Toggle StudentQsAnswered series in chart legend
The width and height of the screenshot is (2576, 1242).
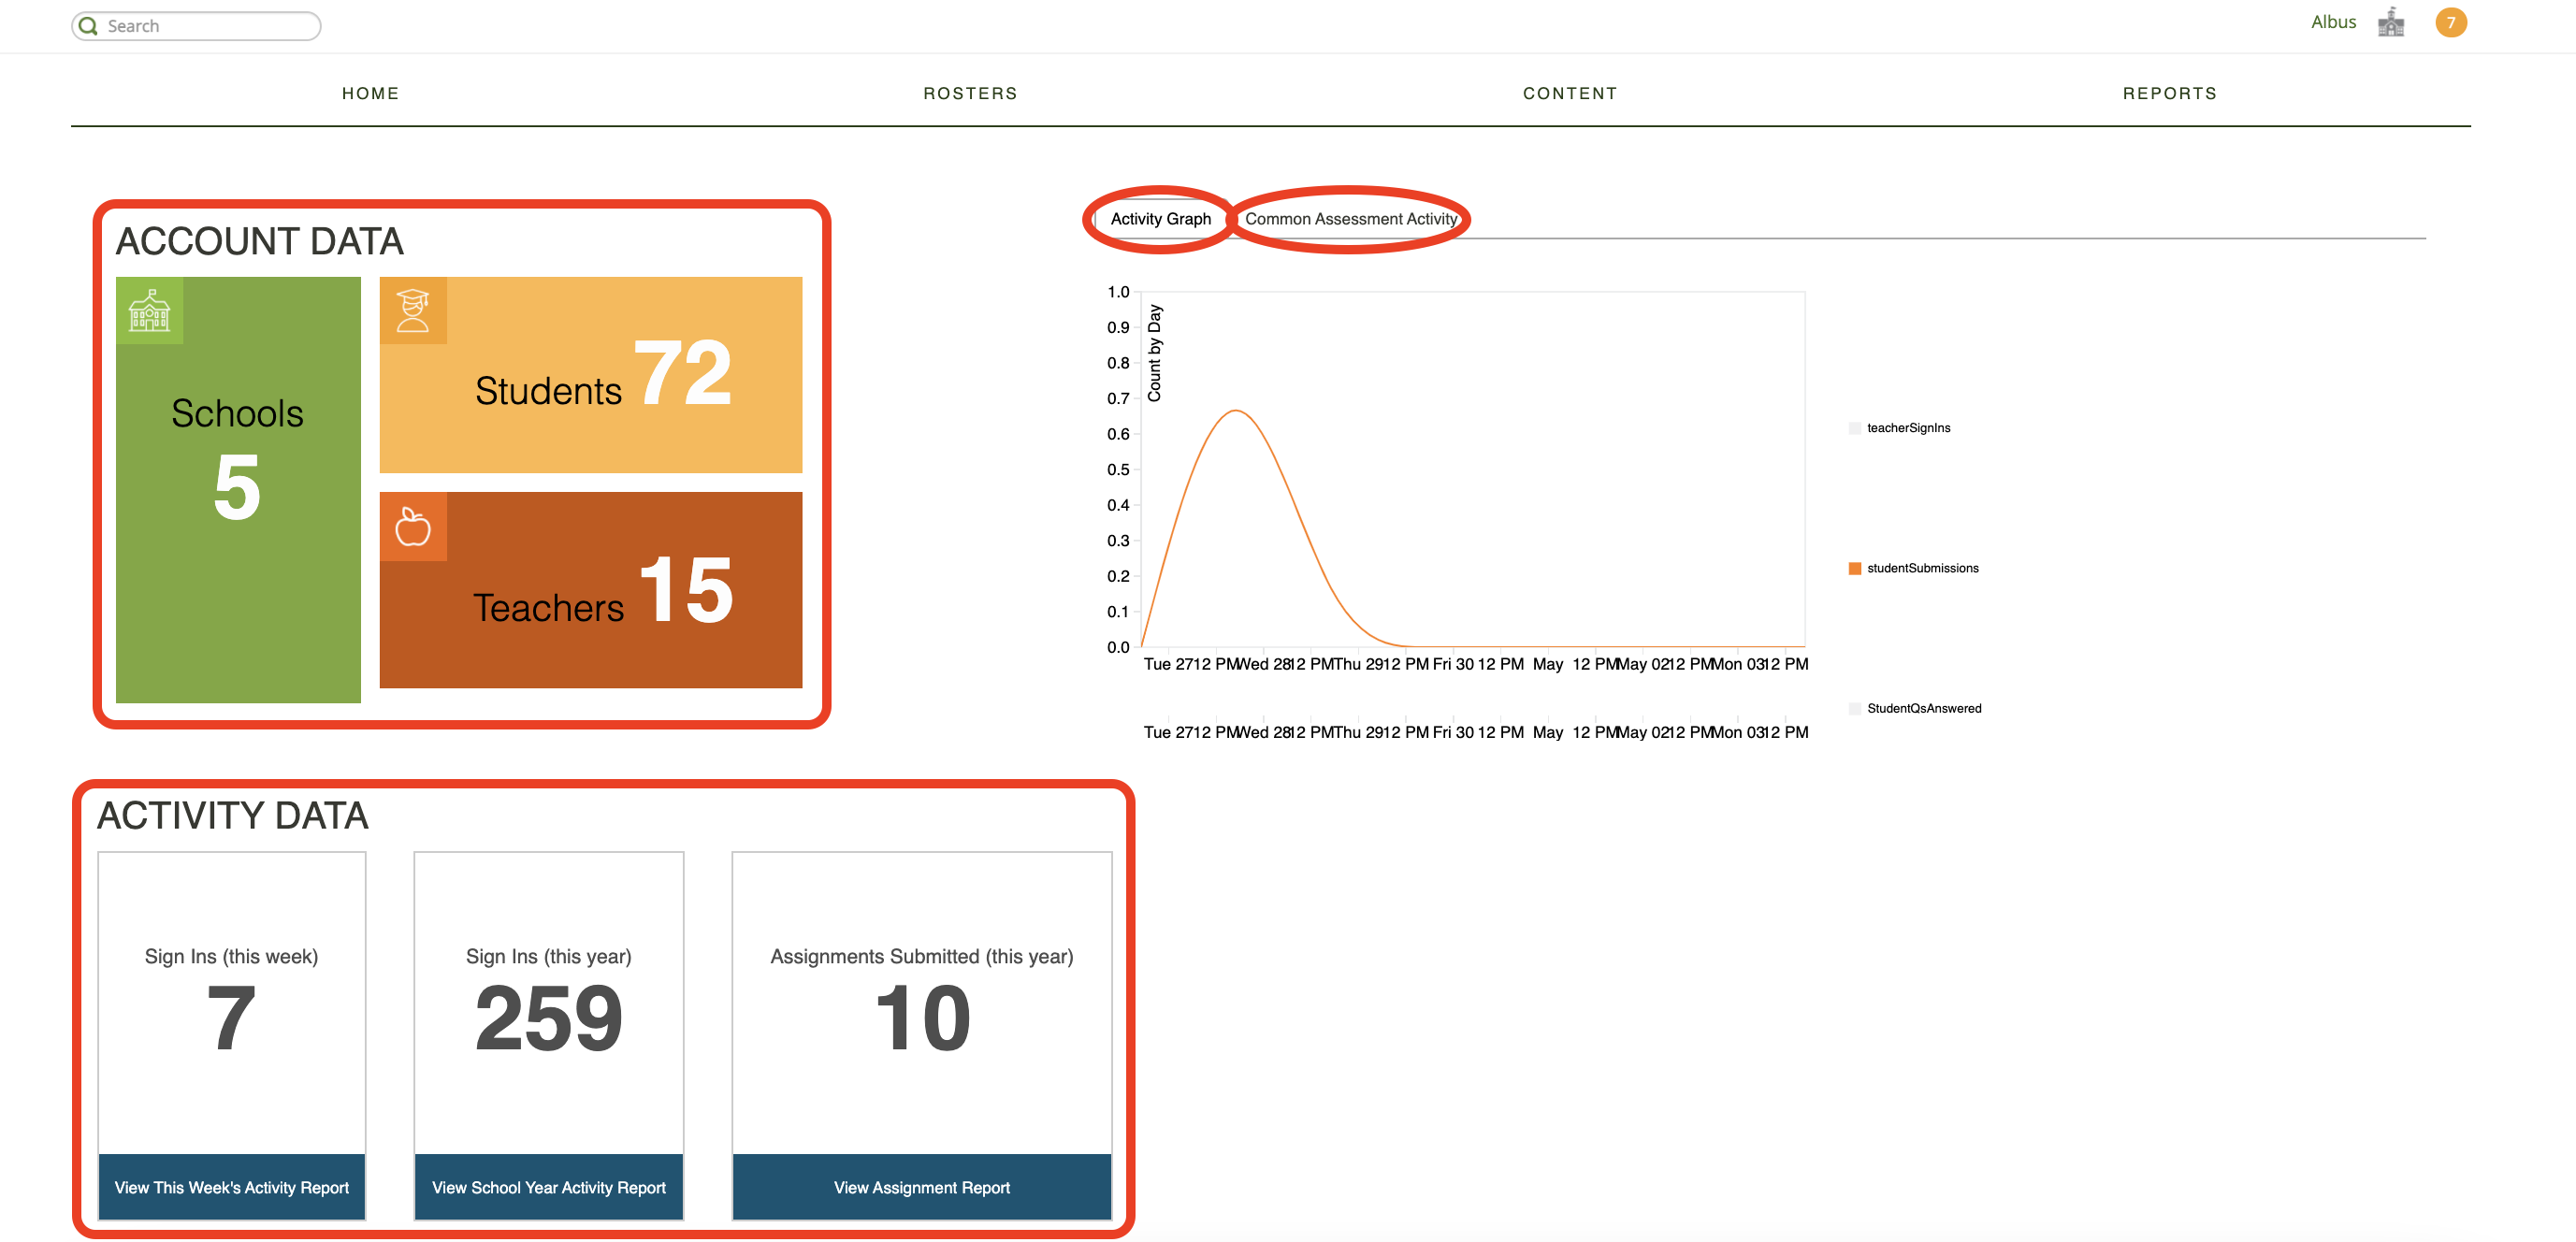(1922, 708)
